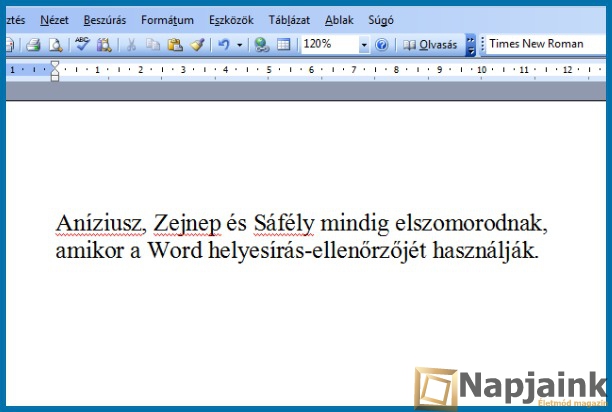The width and height of the screenshot is (612, 412).
Task: Click the formatting toolbar drag handle
Action: pyautogui.click(x=482, y=44)
